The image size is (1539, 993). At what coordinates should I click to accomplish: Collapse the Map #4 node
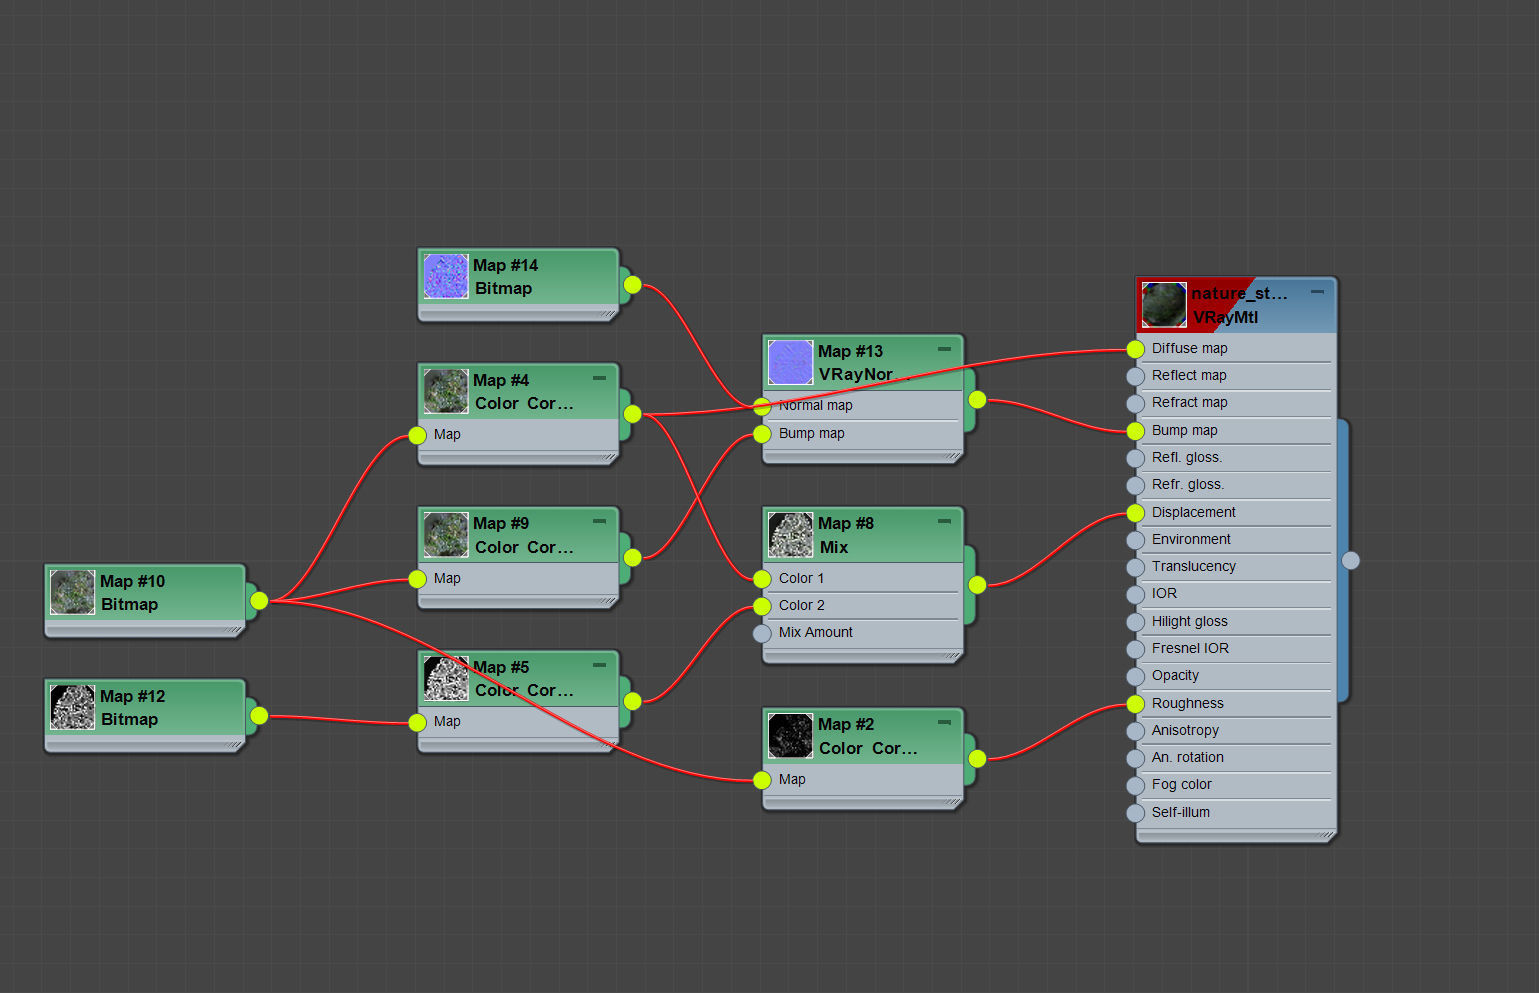click(599, 378)
